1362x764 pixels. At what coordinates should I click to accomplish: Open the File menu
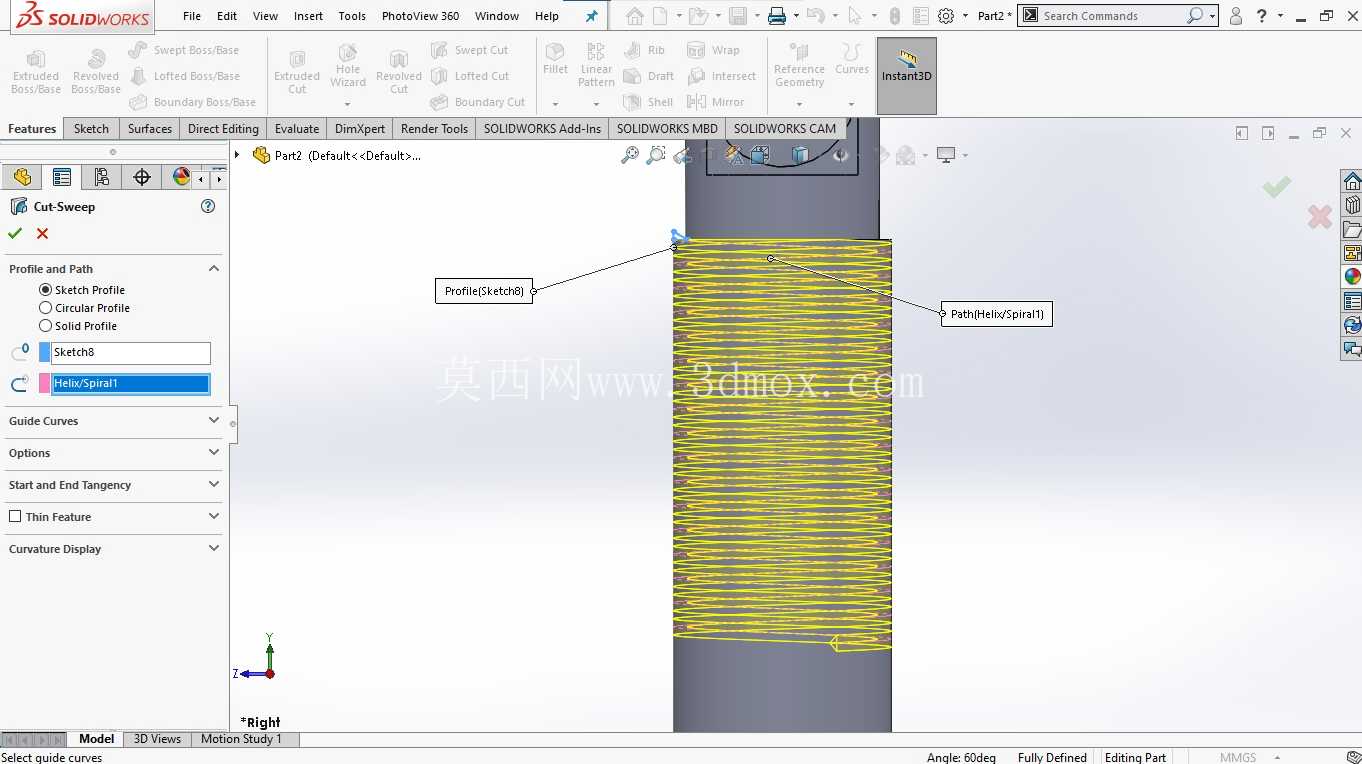pos(192,16)
